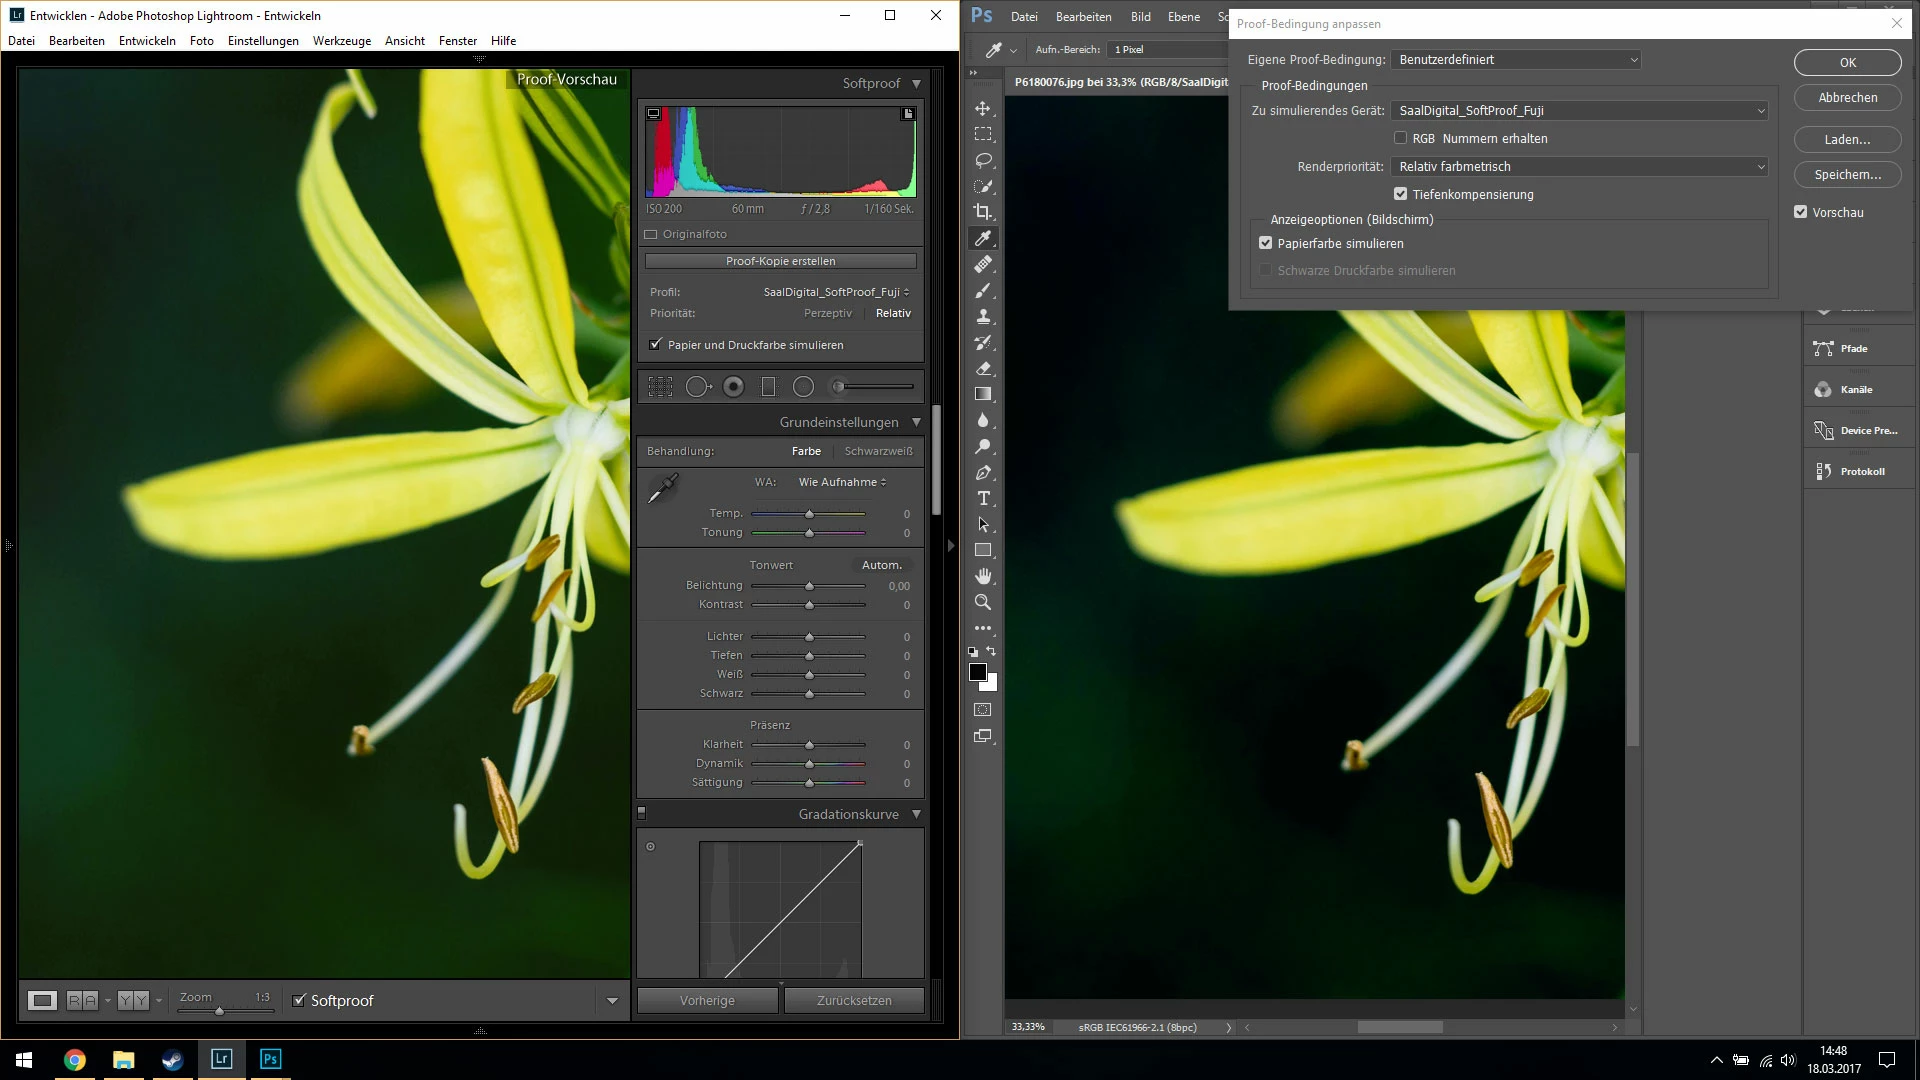Open Zu simulierendes Gerät dropdown

click(1578, 111)
